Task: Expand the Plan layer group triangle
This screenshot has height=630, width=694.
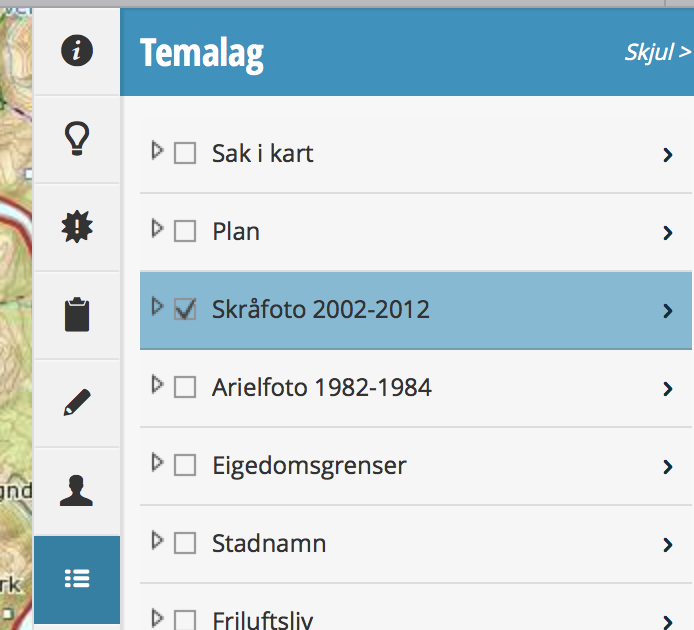Action: (x=156, y=229)
